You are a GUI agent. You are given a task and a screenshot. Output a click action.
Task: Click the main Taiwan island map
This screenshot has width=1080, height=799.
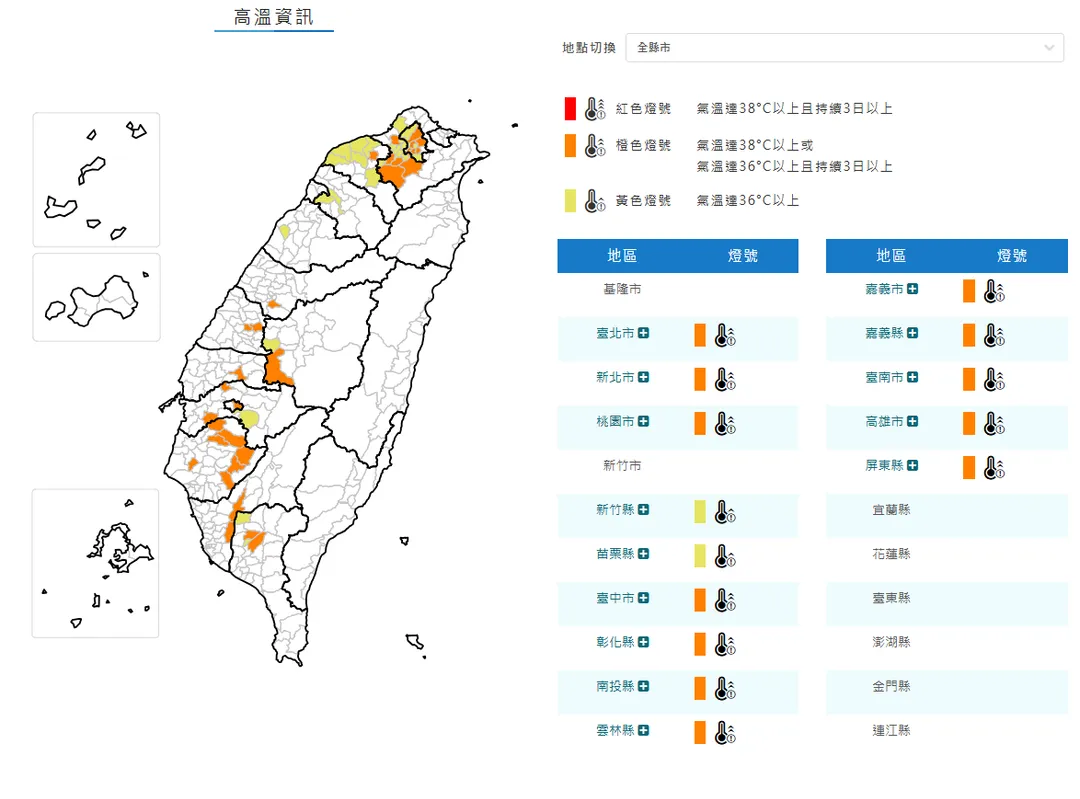324,386
